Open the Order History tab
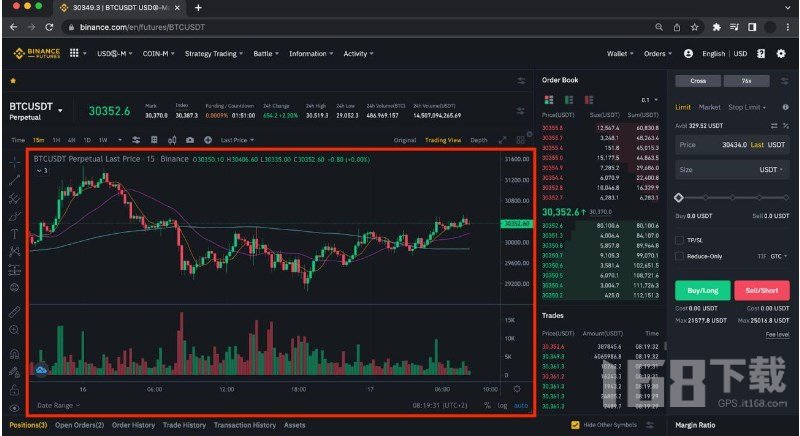Viewport: 800px width, 436px height. tap(133, 425)
